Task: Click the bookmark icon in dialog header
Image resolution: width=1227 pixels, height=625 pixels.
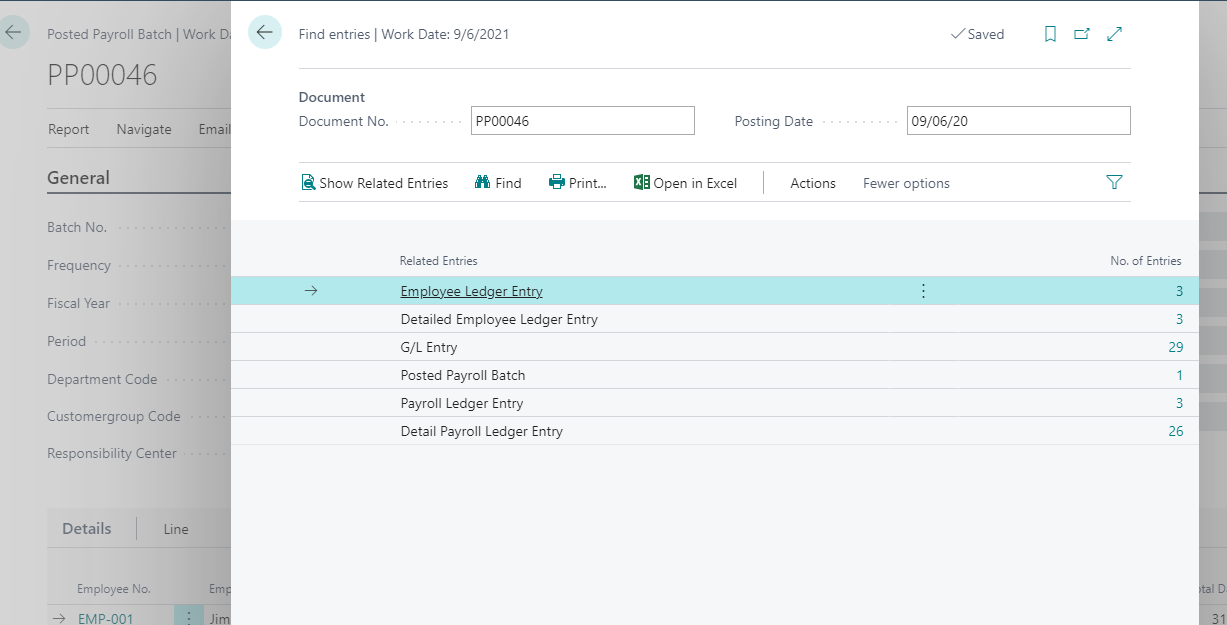Action: 1050,34
